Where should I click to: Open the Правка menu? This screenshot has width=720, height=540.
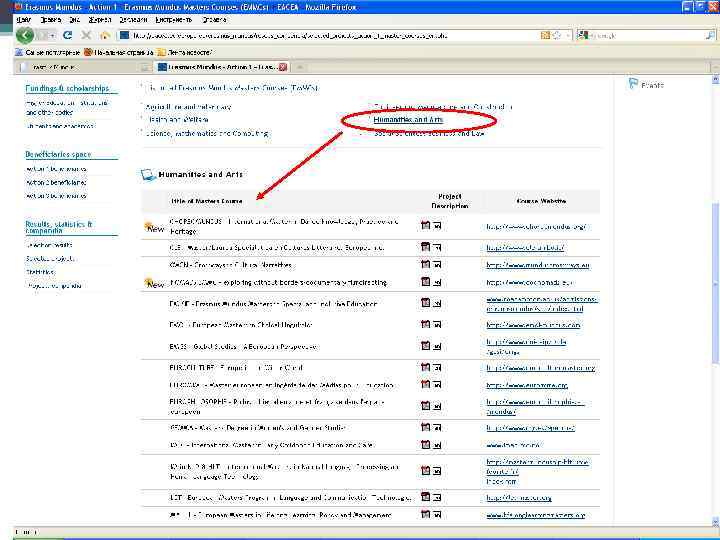(51, 20)
